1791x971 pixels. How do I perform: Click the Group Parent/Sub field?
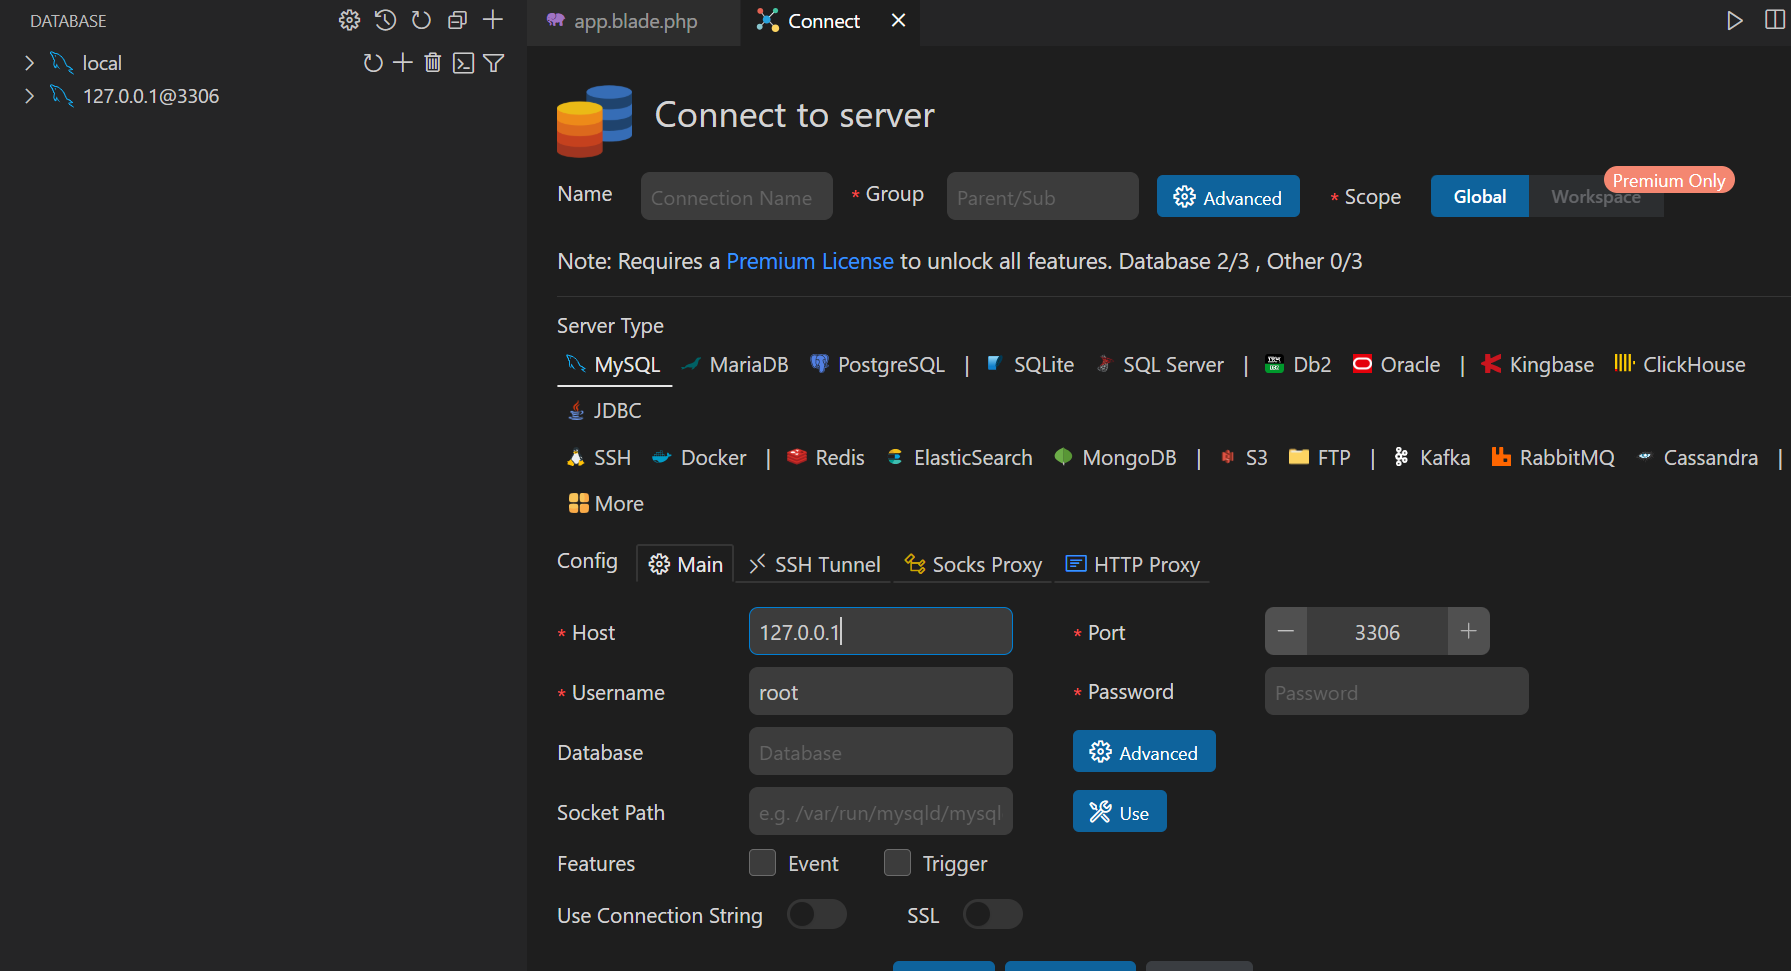pos(1043,197)
